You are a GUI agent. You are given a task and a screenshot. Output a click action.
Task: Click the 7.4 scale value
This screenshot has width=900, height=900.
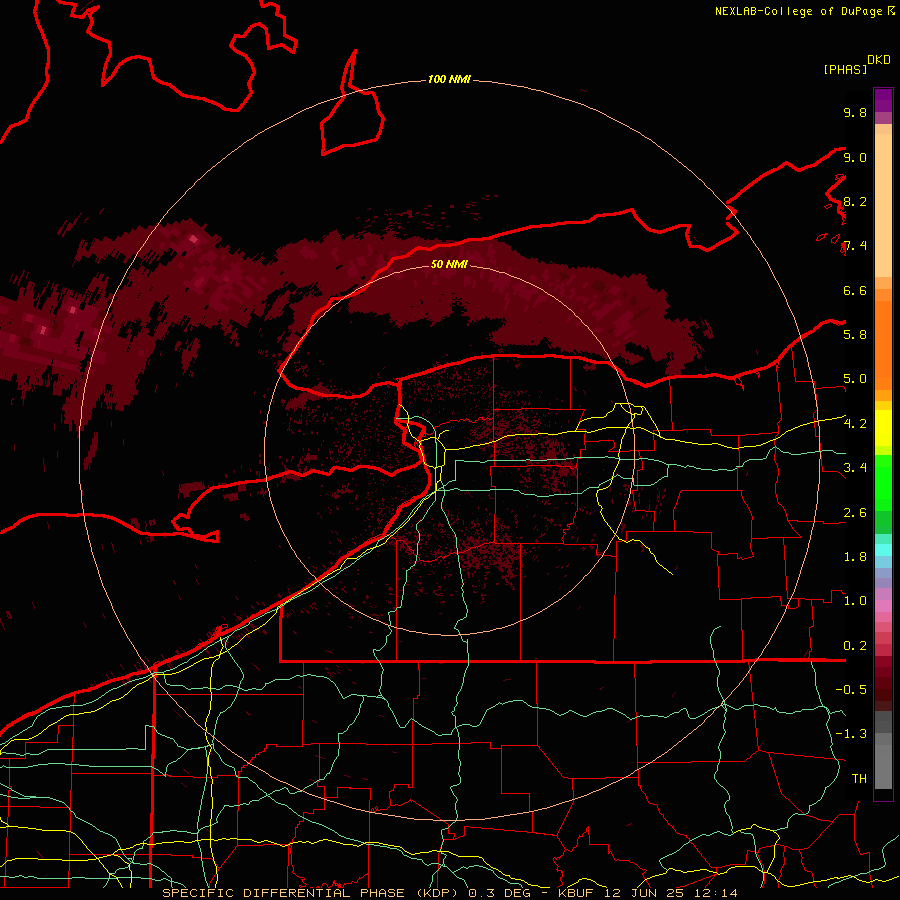[855, 246]
